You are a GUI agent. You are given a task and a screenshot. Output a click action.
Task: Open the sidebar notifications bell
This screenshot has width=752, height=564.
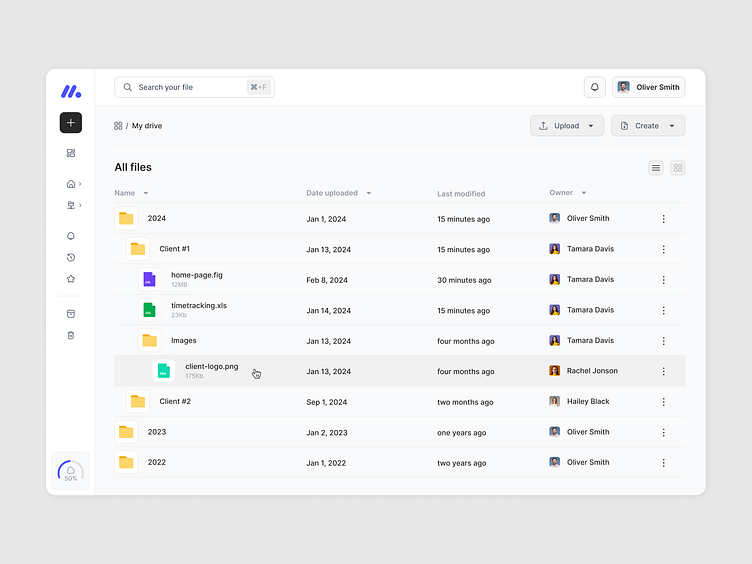point(70,236)
